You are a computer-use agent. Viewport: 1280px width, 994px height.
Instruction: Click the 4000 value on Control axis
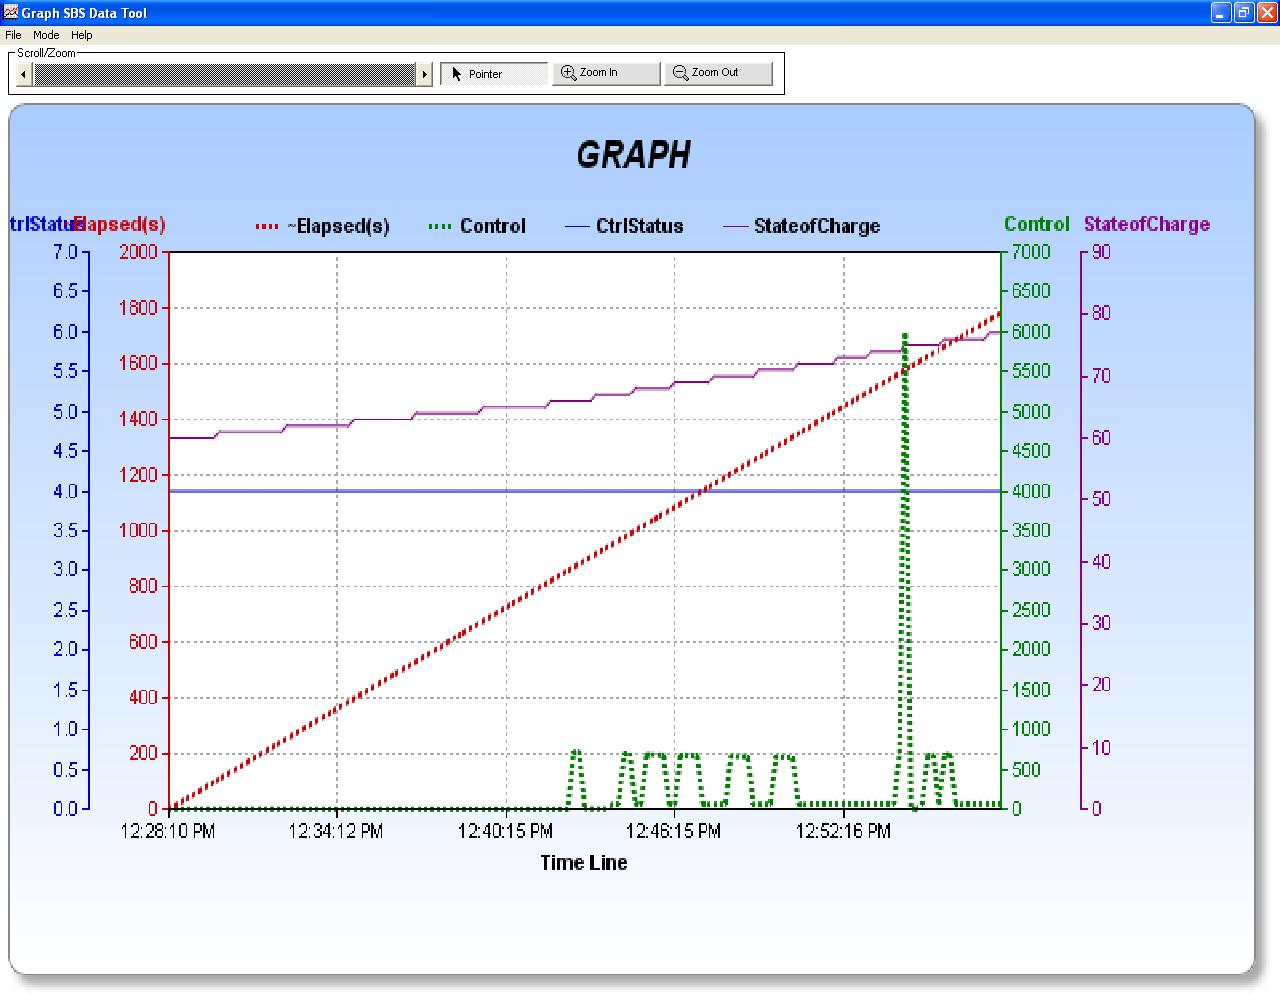coord(1031,491)
